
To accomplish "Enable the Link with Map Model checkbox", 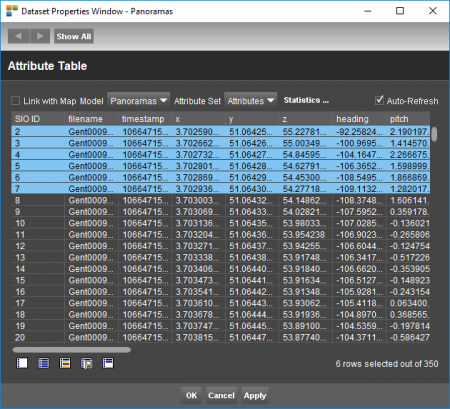I will (16, 101).
